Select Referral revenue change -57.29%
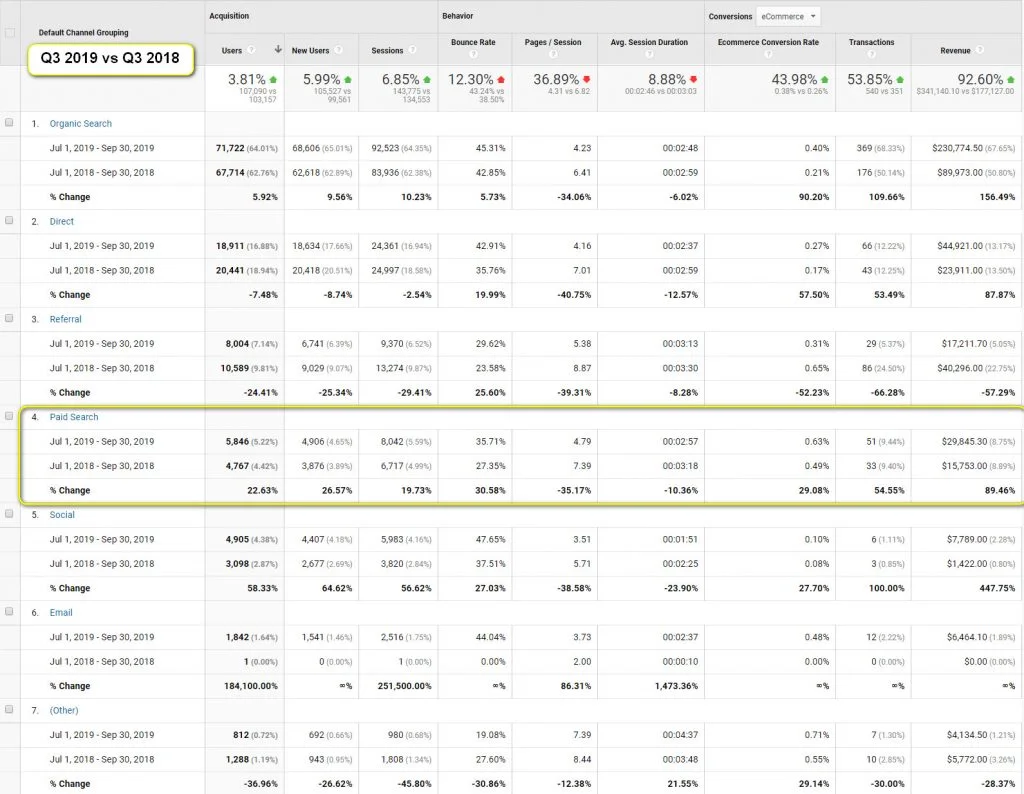The width and height of the screenshot is (1024, 794). (x=999, y=392)
